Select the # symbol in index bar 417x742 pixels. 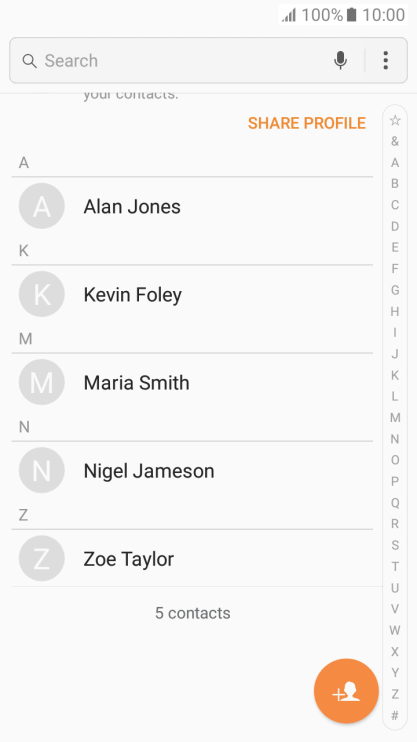(x=395, y=716)
